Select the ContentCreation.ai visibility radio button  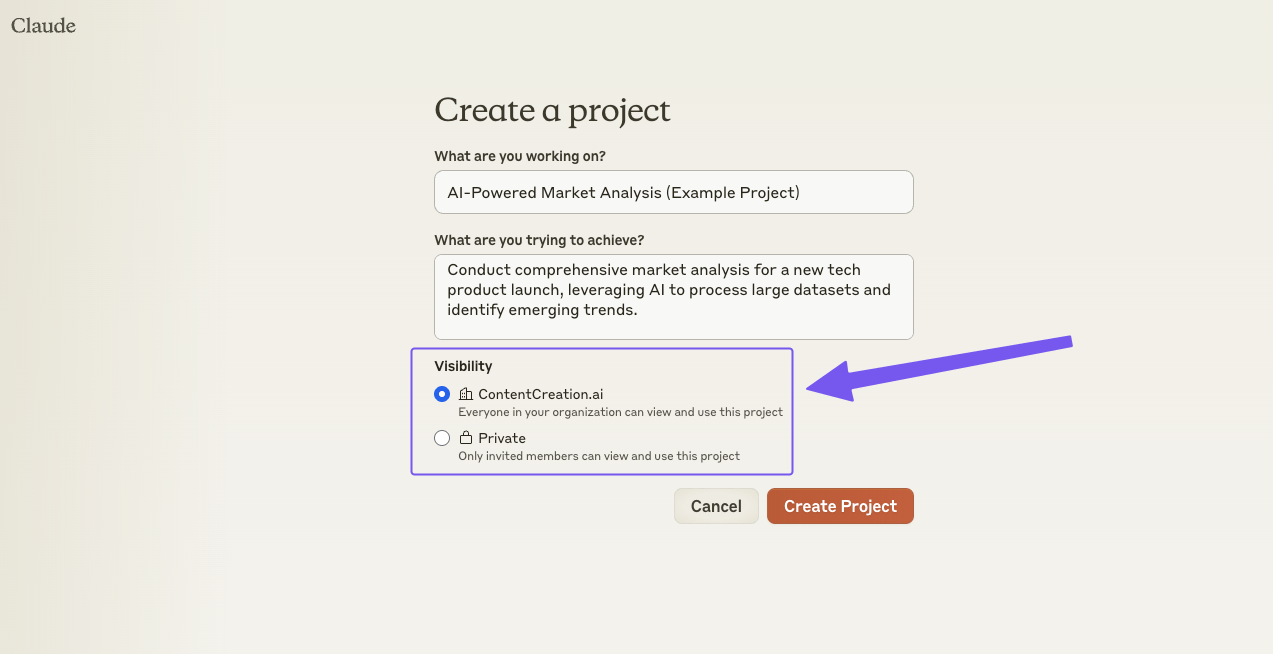(442, 394)
